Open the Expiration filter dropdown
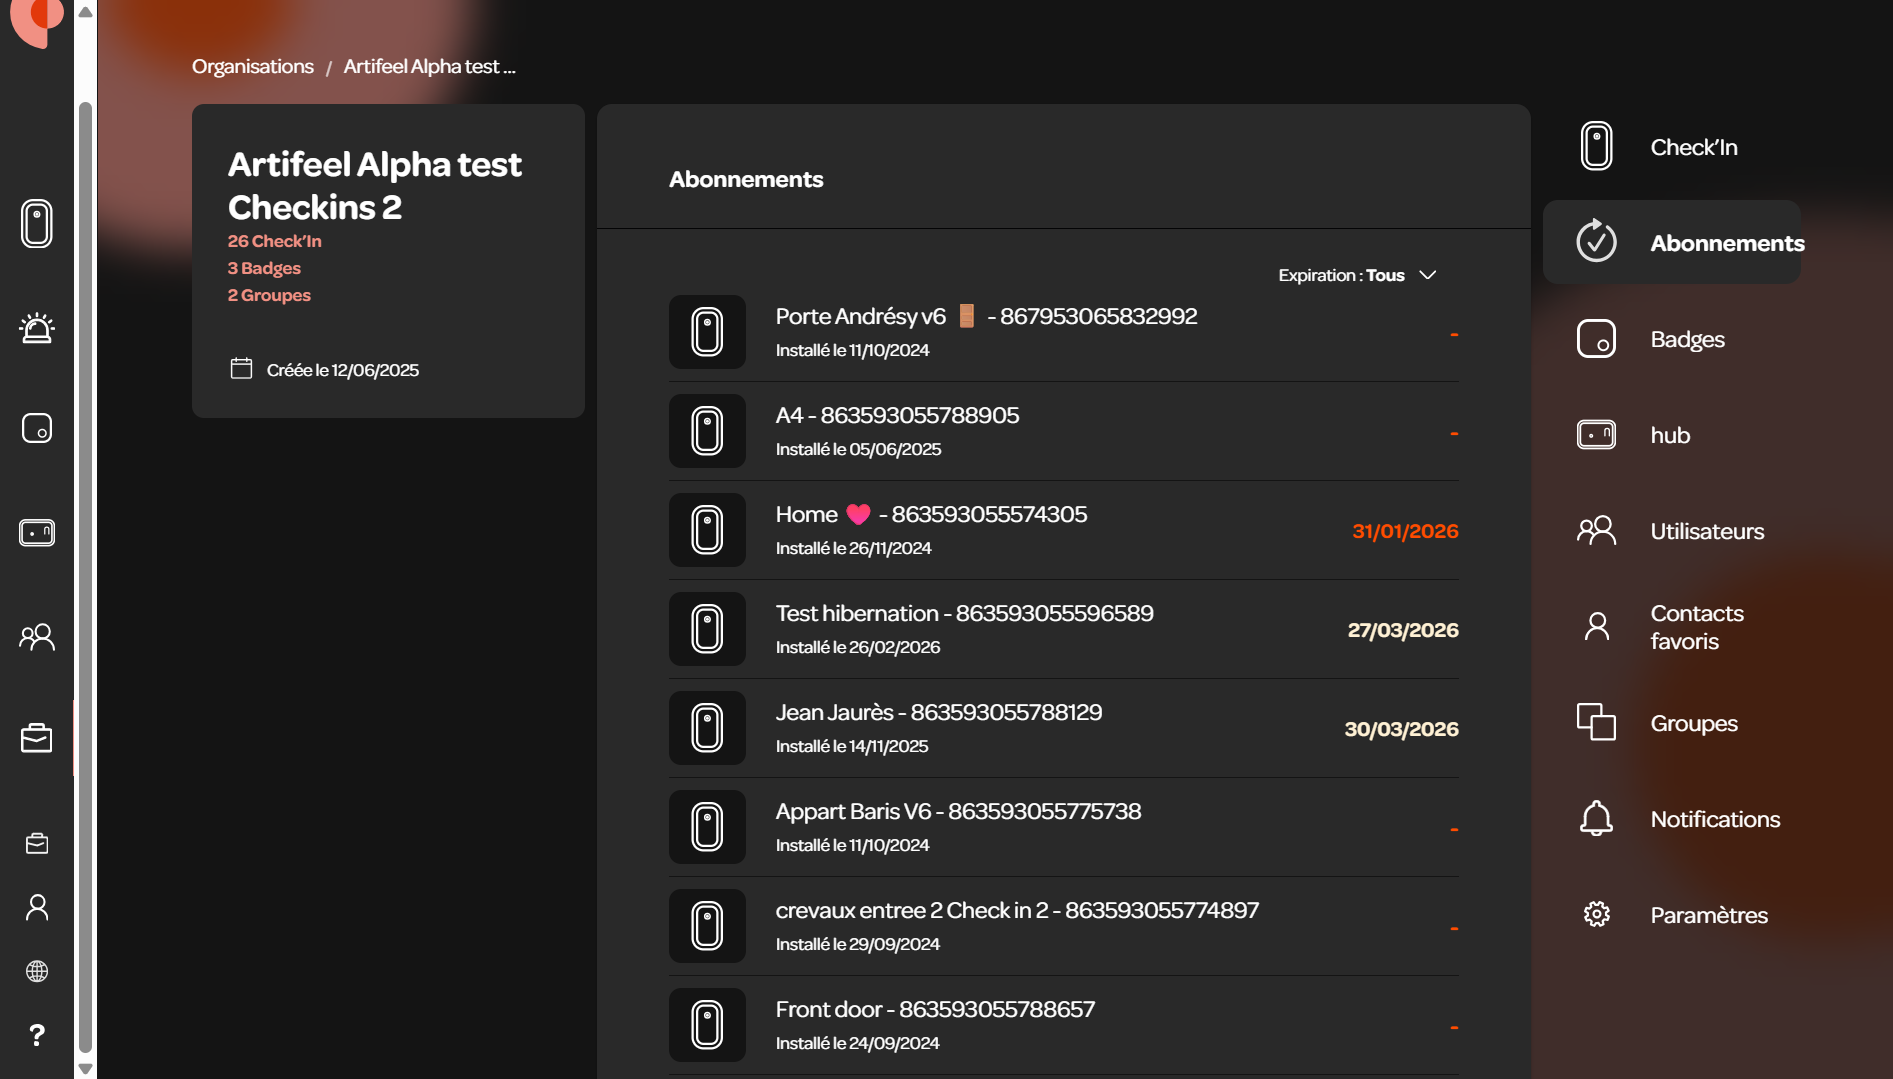 1357,275
